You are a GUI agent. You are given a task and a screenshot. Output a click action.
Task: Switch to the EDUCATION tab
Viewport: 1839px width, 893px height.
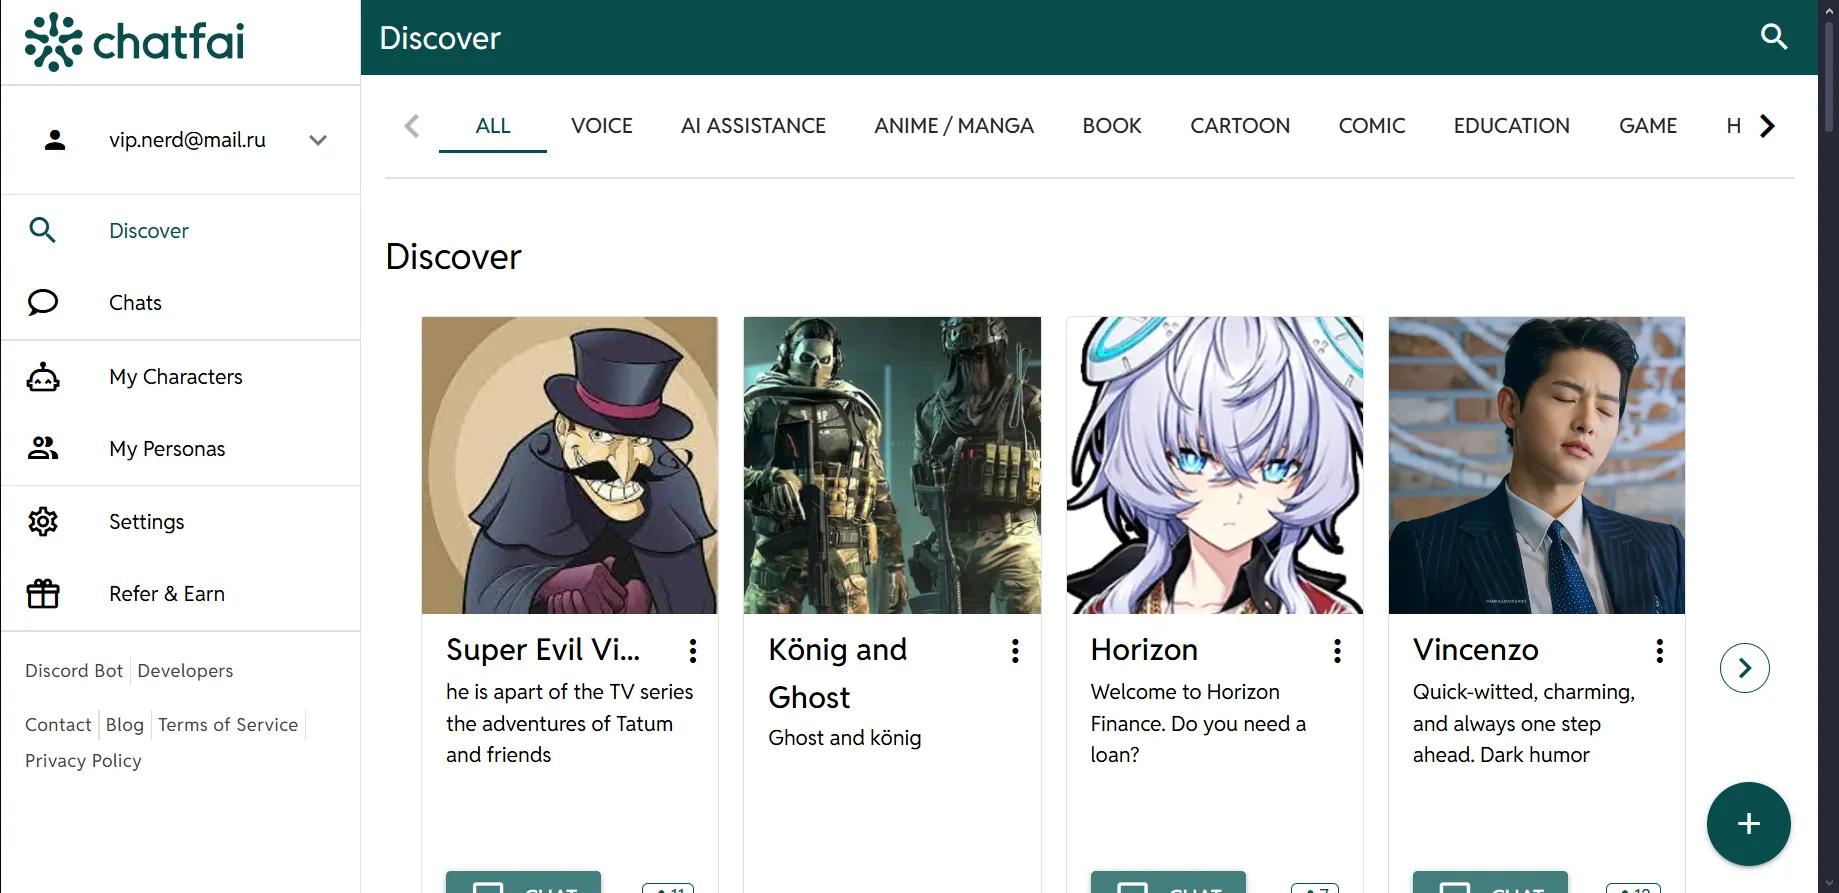click(x=1512, y=126)
